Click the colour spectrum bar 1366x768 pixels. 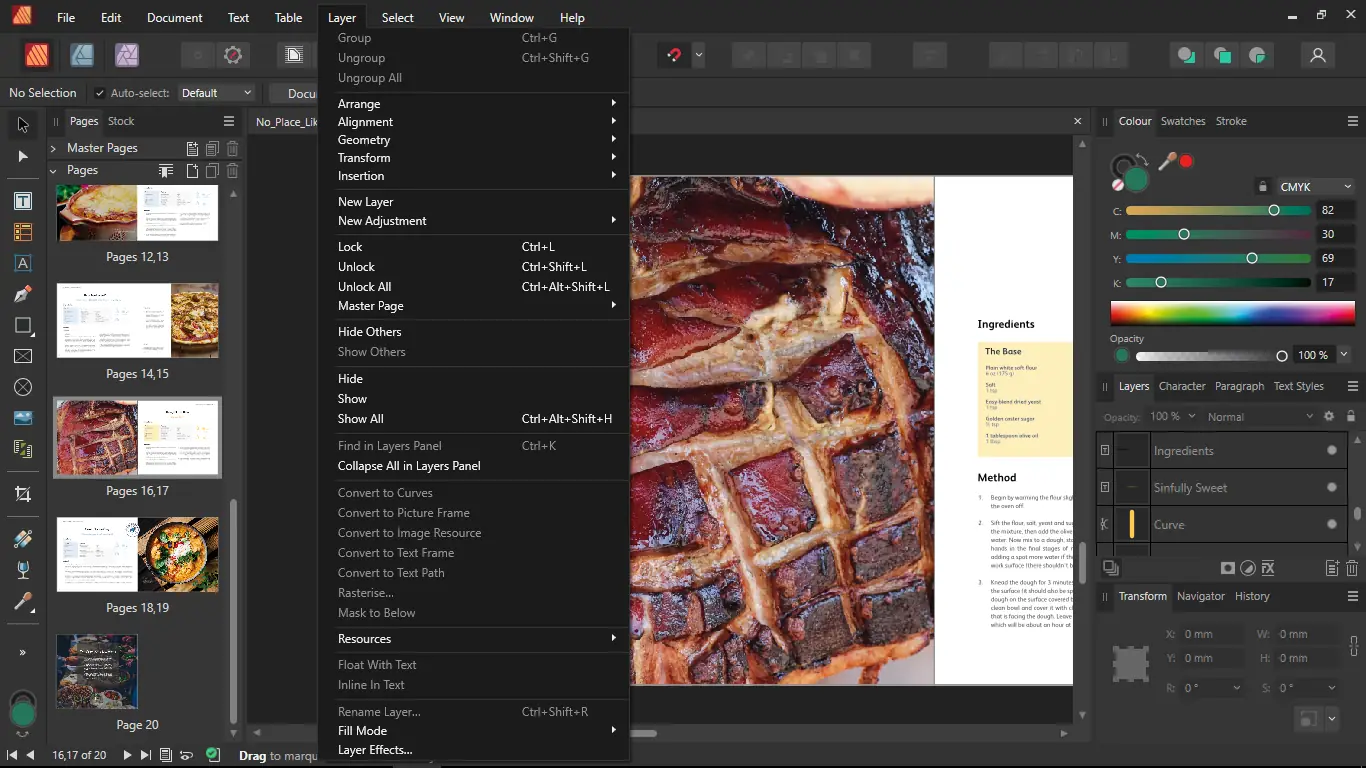1232,313
